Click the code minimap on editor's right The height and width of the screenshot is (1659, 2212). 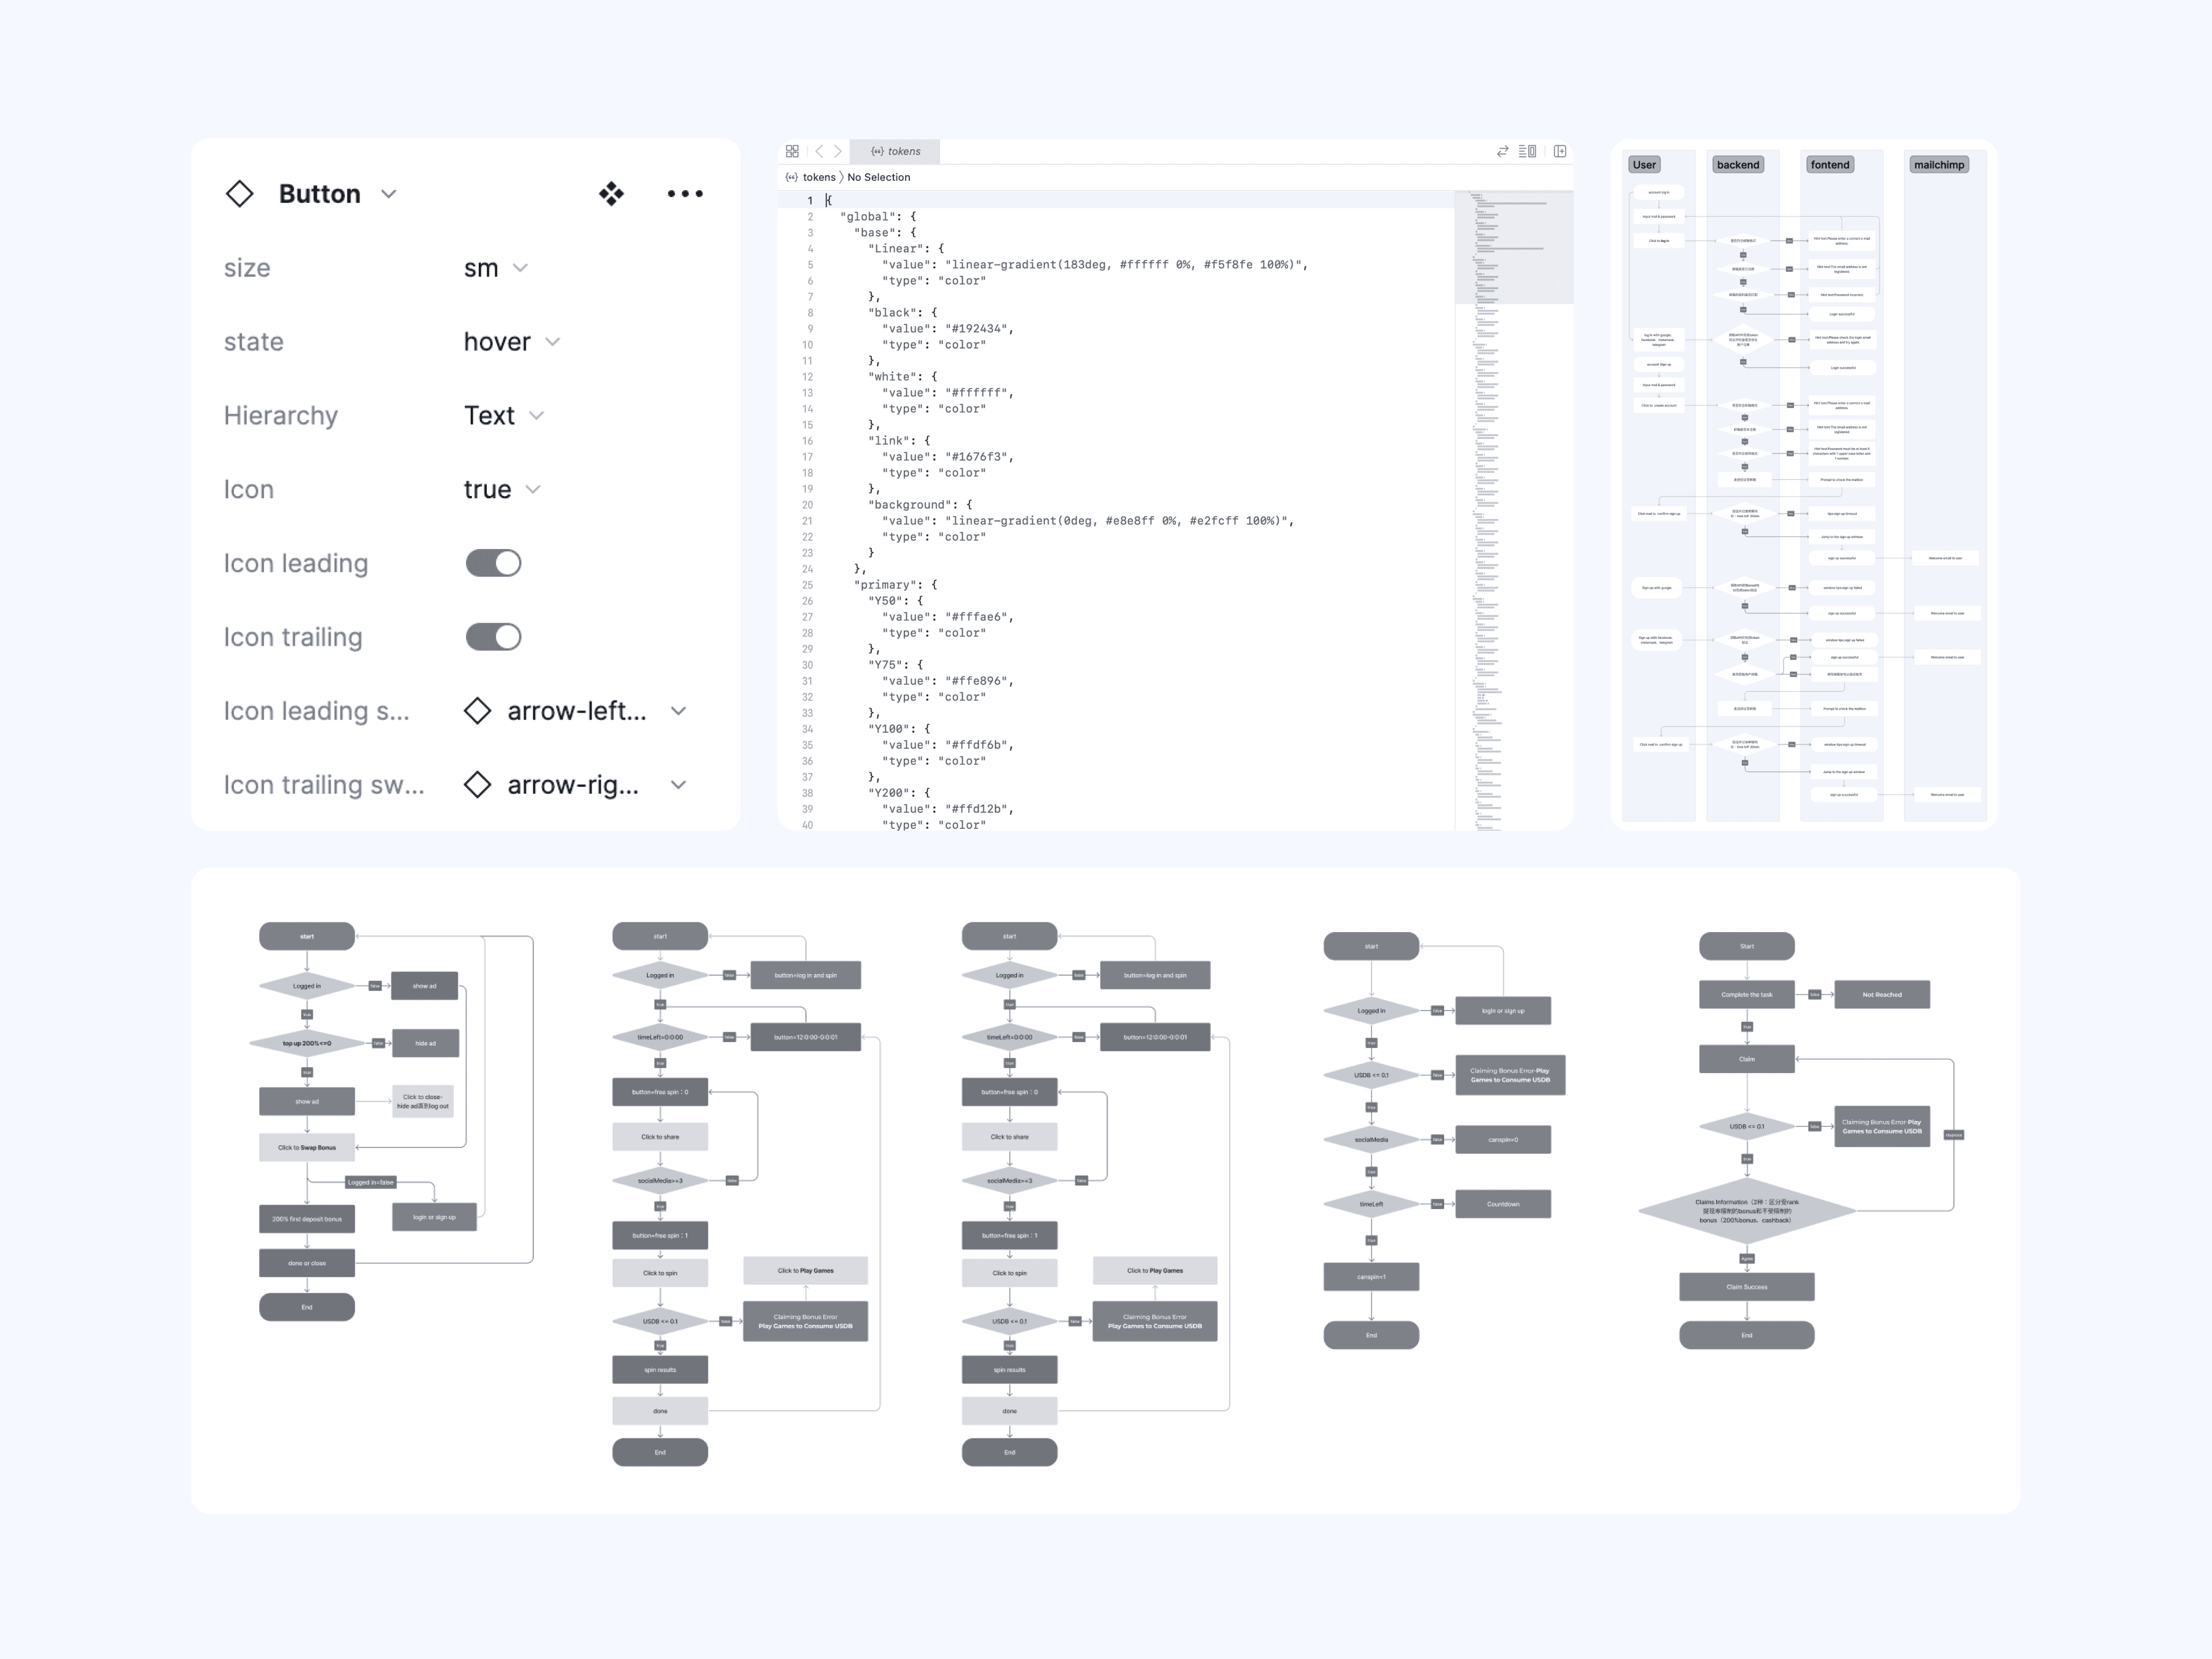click(1514, 510)
